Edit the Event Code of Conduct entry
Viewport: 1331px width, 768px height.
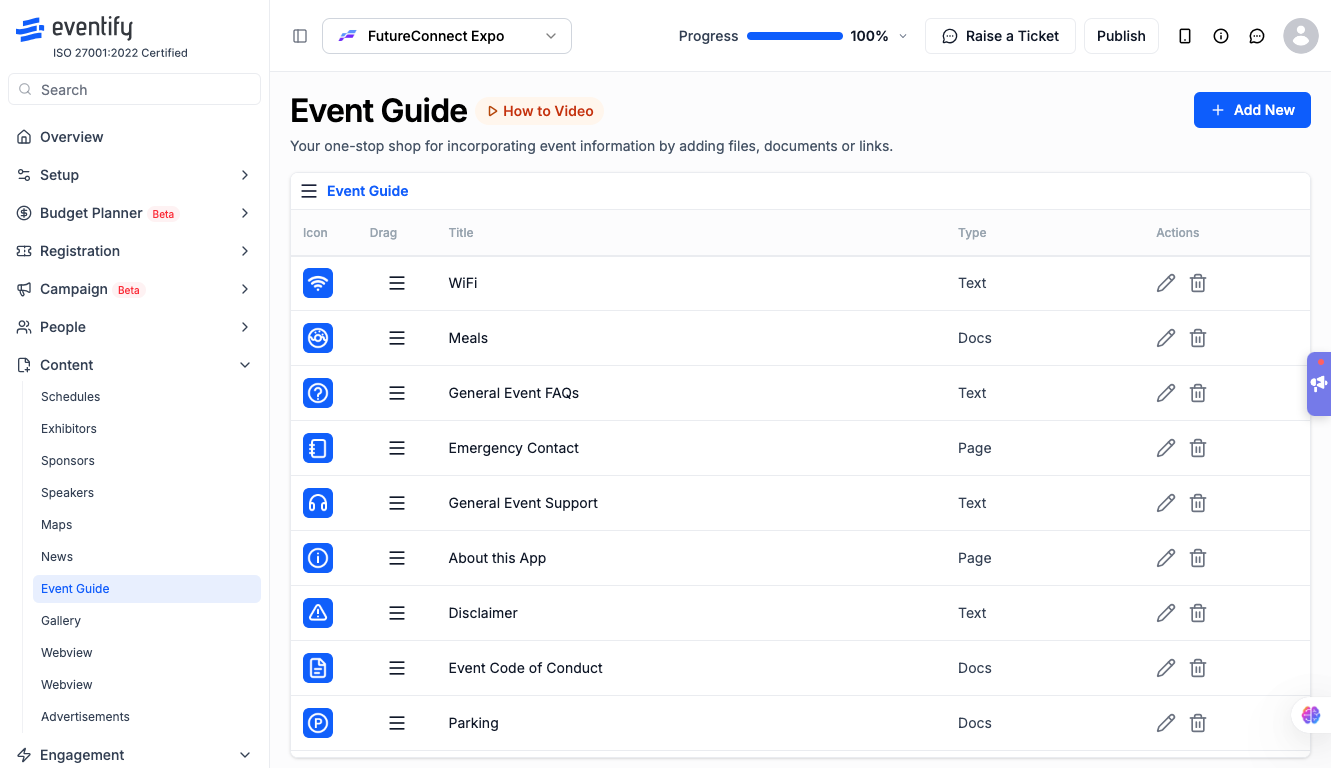pyautogui.click(x=1165, y=668)
